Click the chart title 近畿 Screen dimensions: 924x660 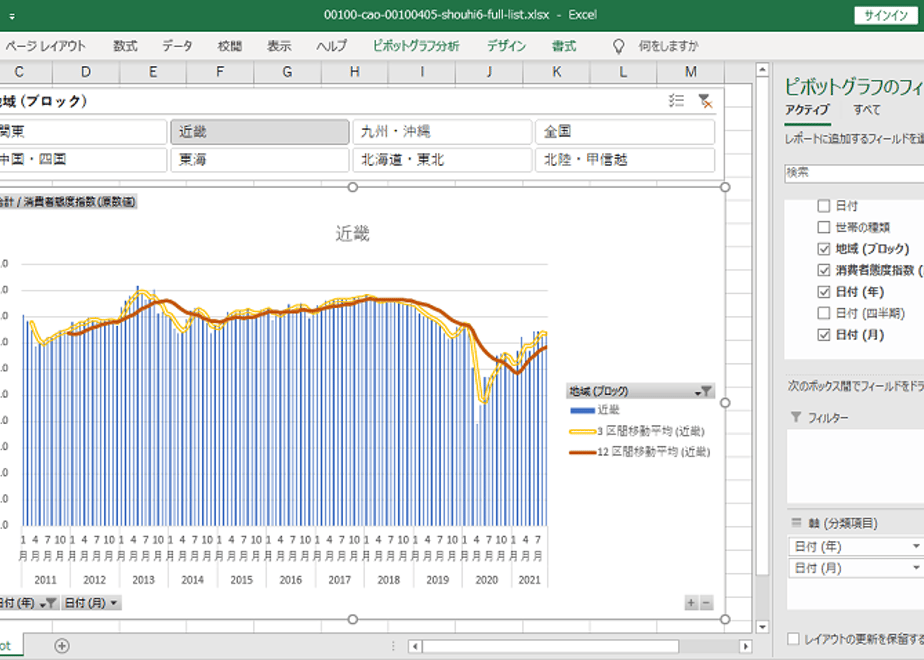(352, 234)
